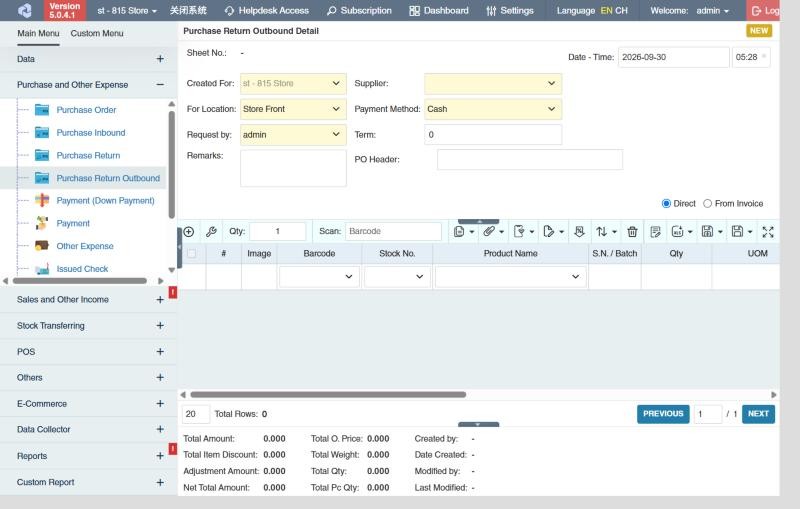Click the application logo icon top-left
The image size is (800, 509).
(24, 10)
